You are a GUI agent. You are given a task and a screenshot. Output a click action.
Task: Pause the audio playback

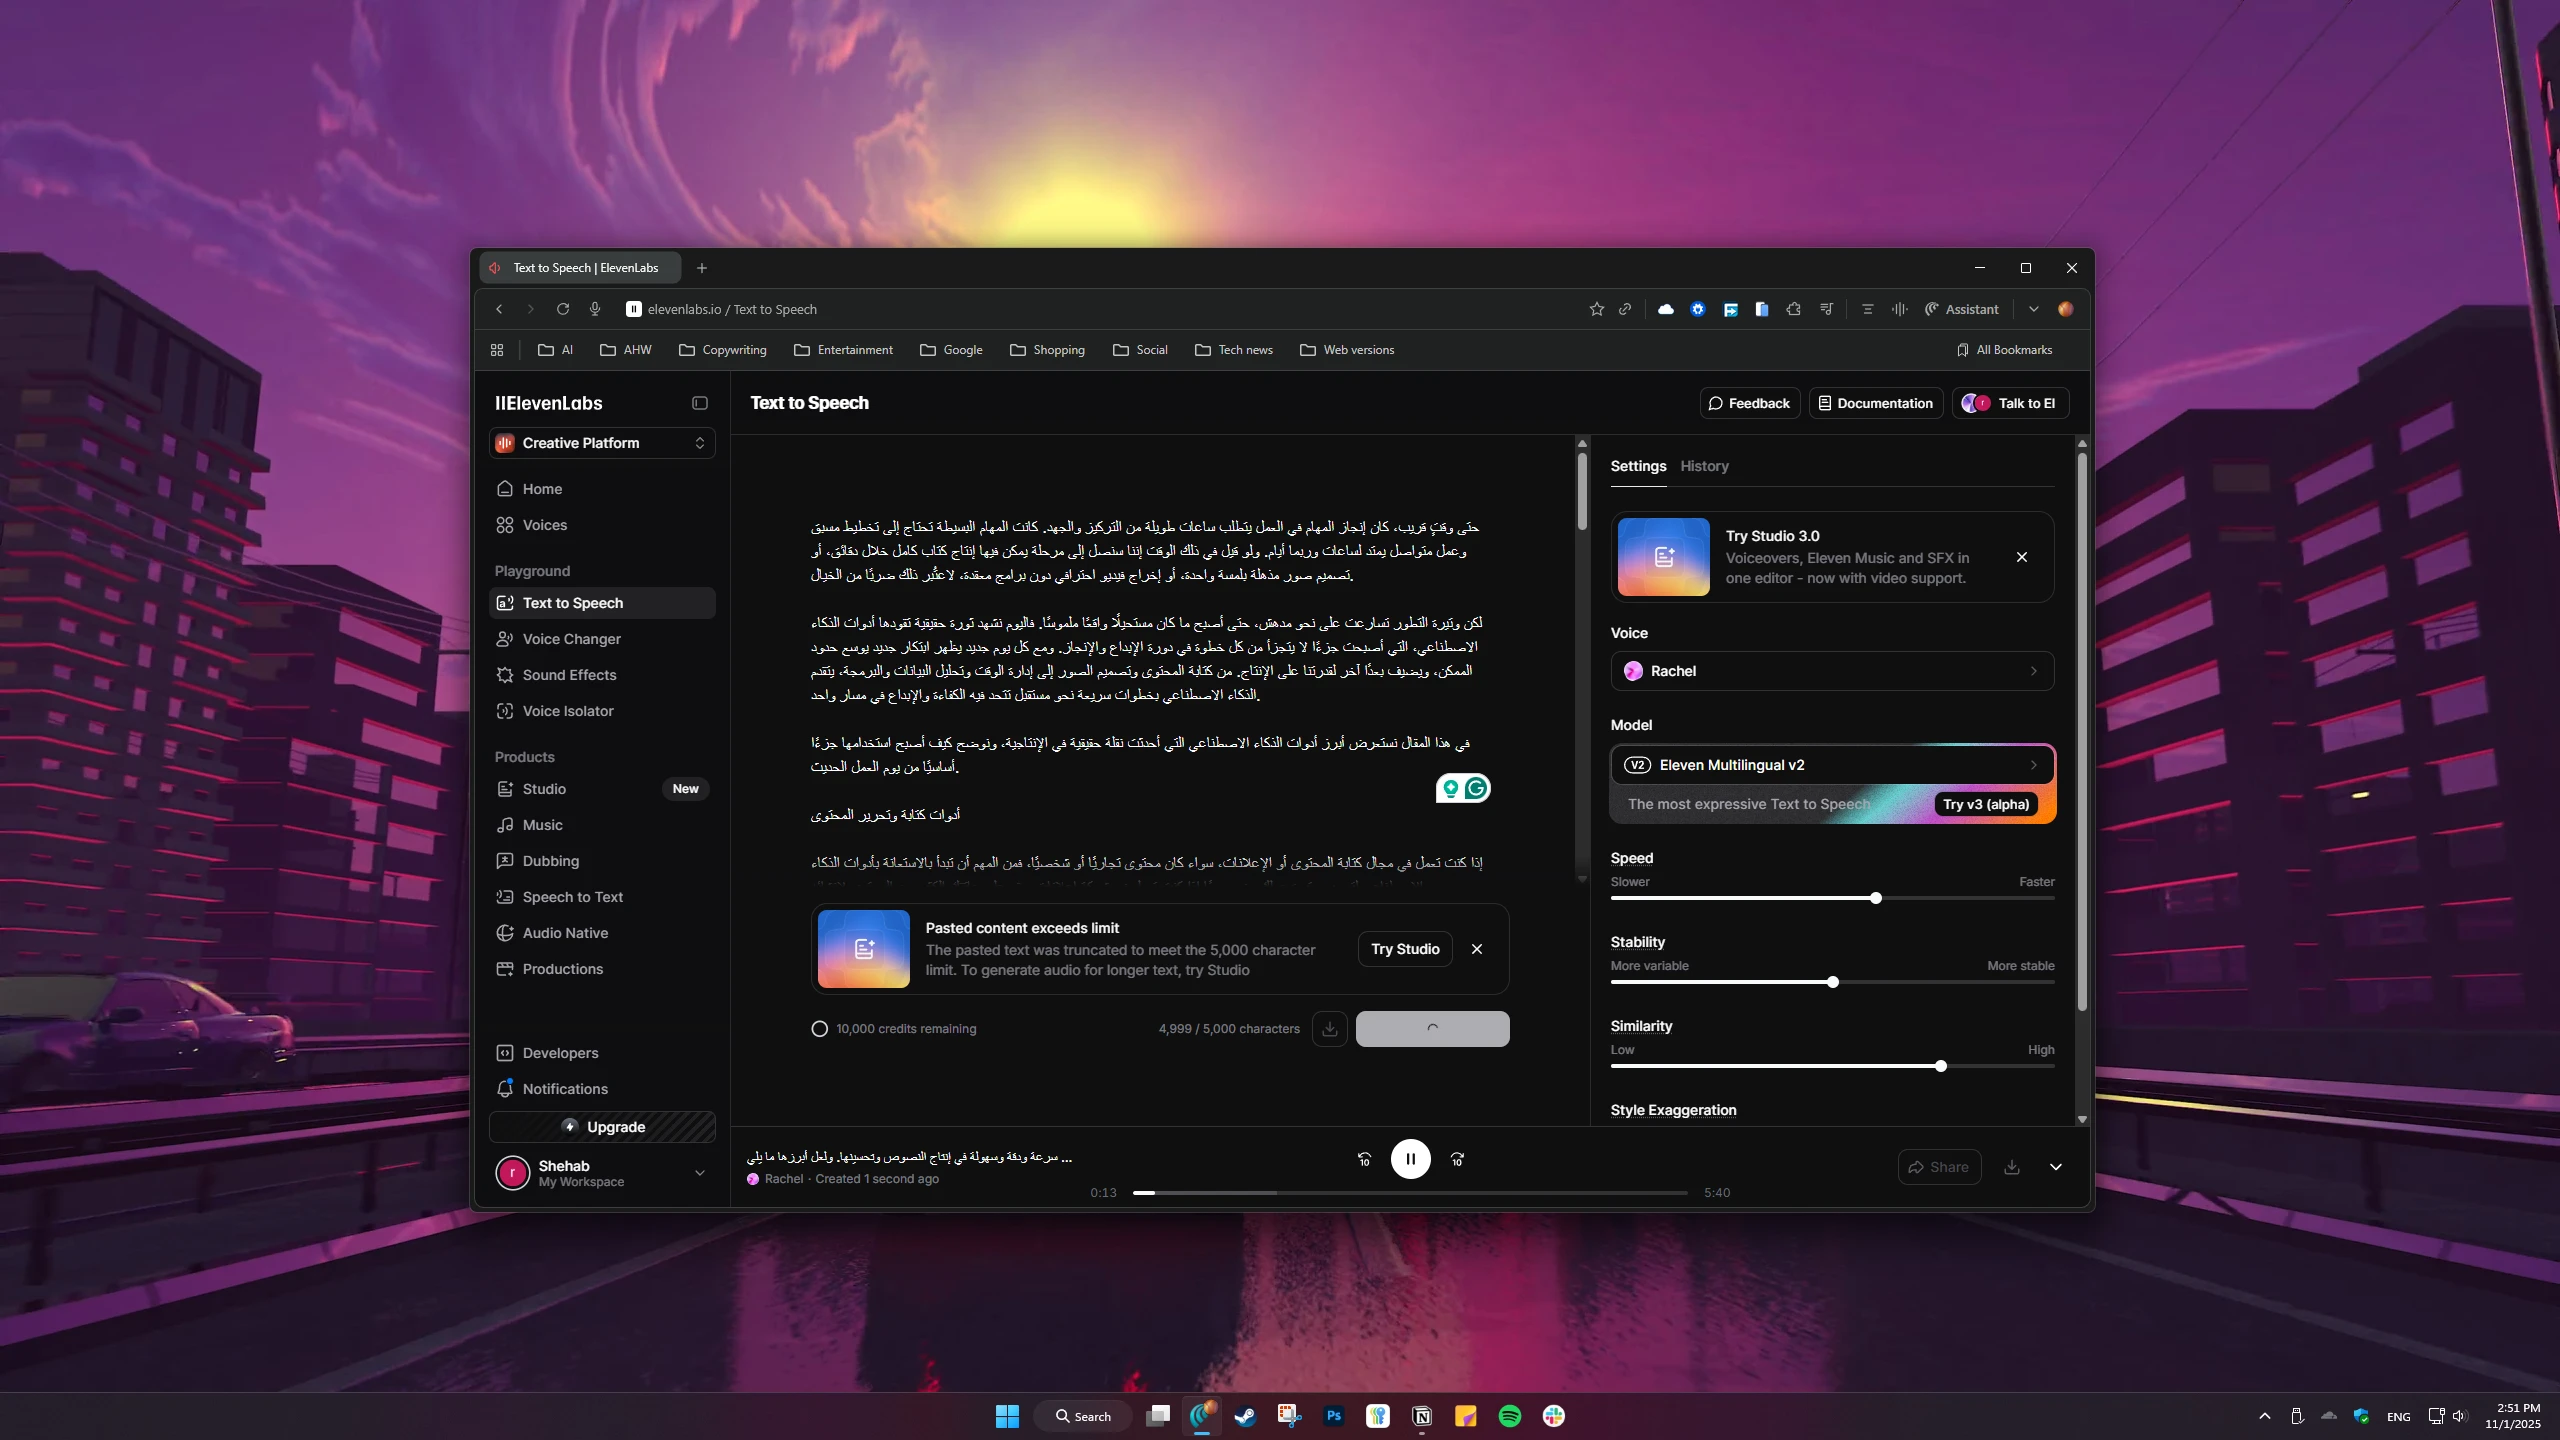point(1410,1159)
